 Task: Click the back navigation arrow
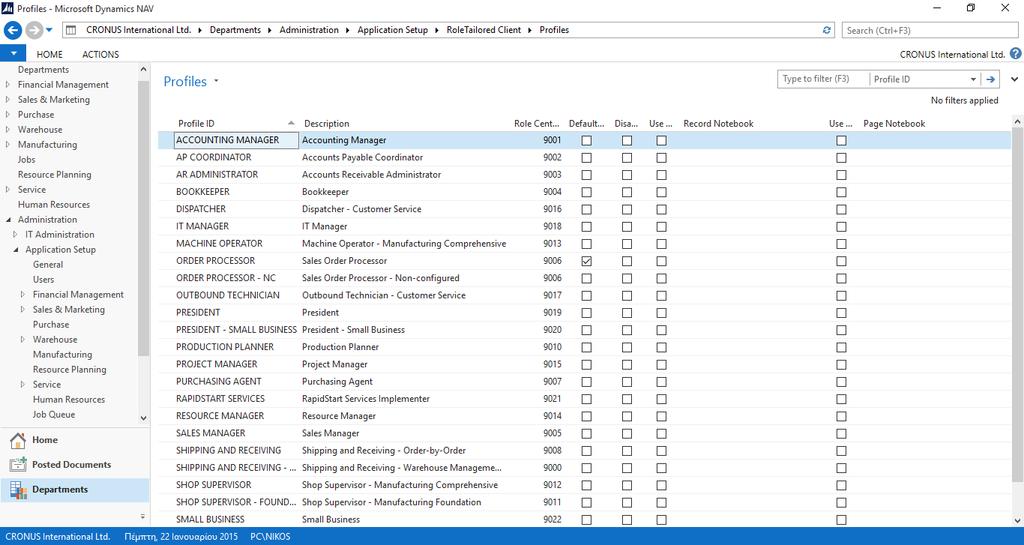[x=13, y=30]
